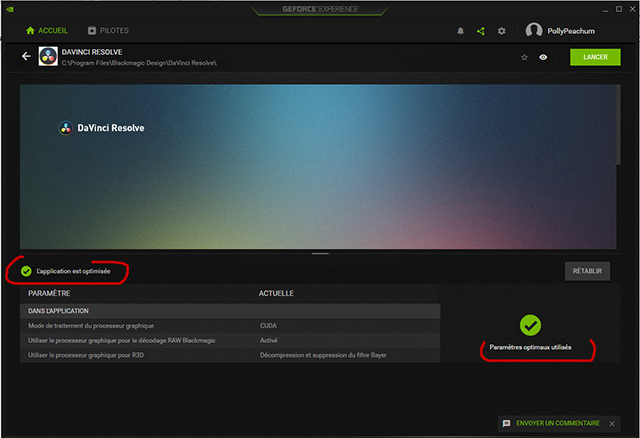
Task: Click the 'L'application est optimisée' status text
Action: click(x=73, y=271)
